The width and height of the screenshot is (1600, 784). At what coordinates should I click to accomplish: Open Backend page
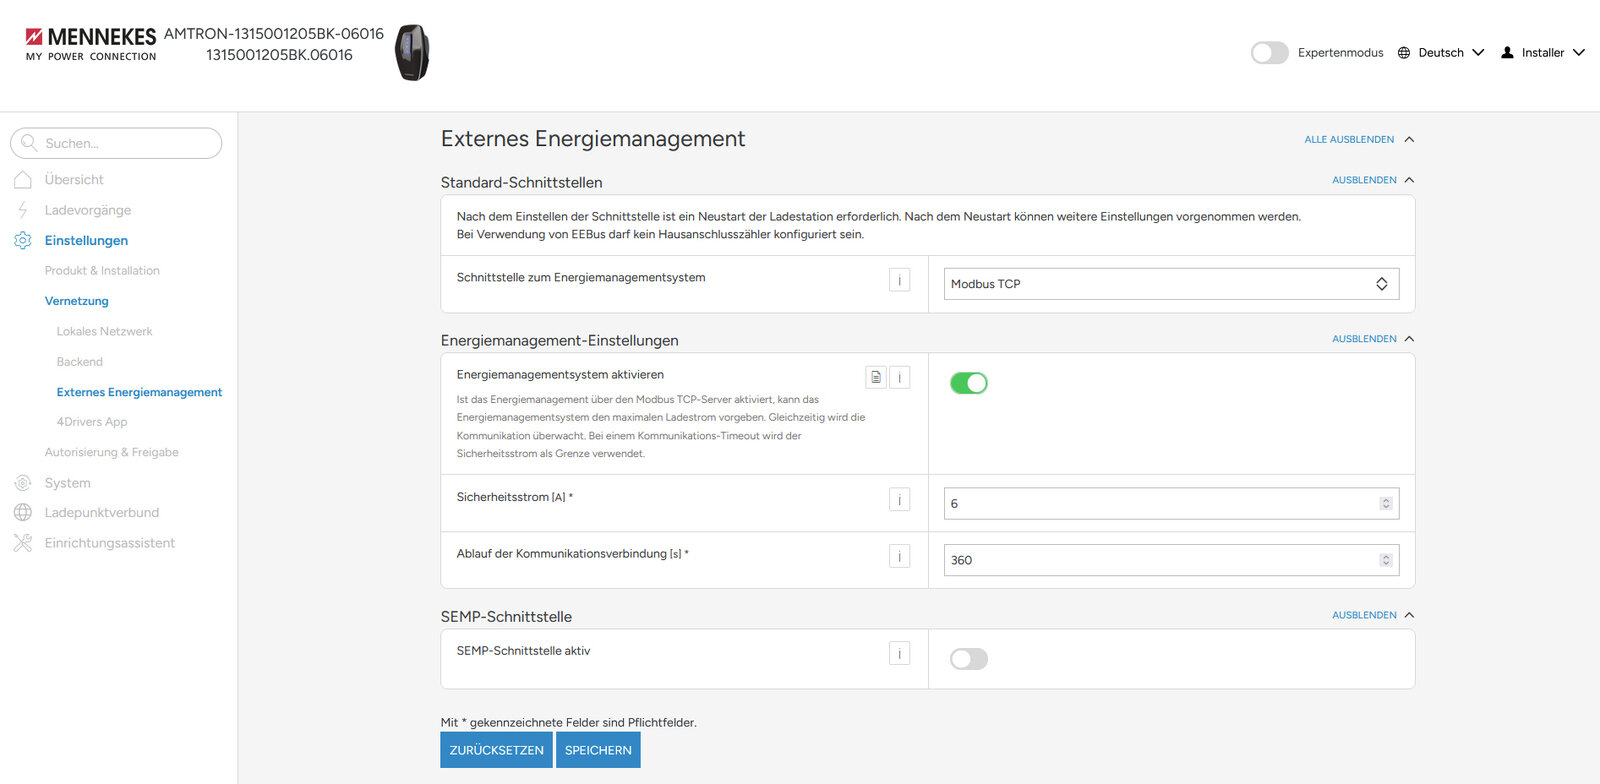tap(80, 362)
